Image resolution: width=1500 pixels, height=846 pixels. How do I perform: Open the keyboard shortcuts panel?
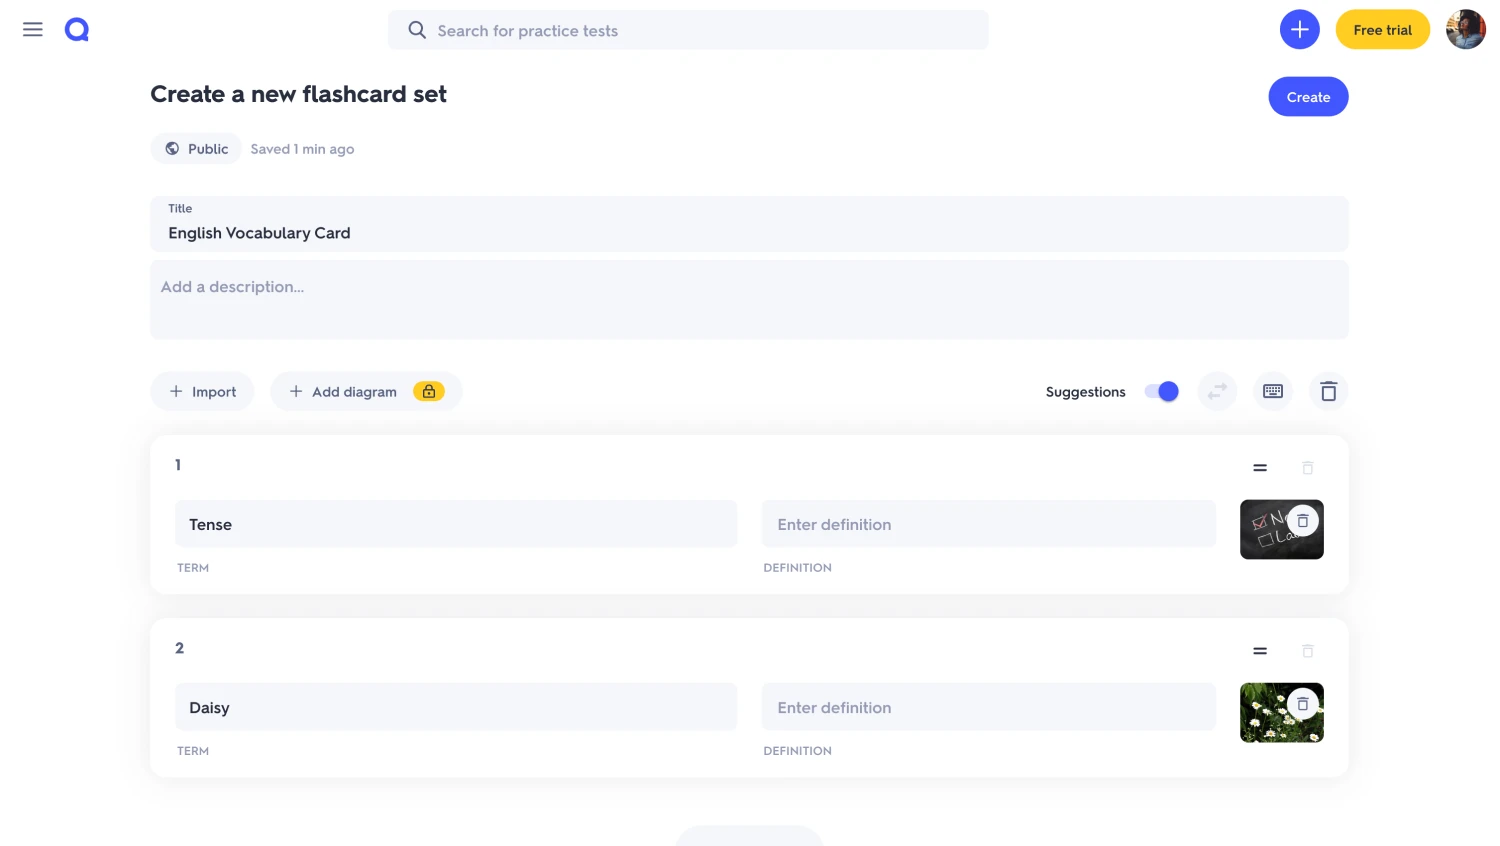(x=1272, y=391)
